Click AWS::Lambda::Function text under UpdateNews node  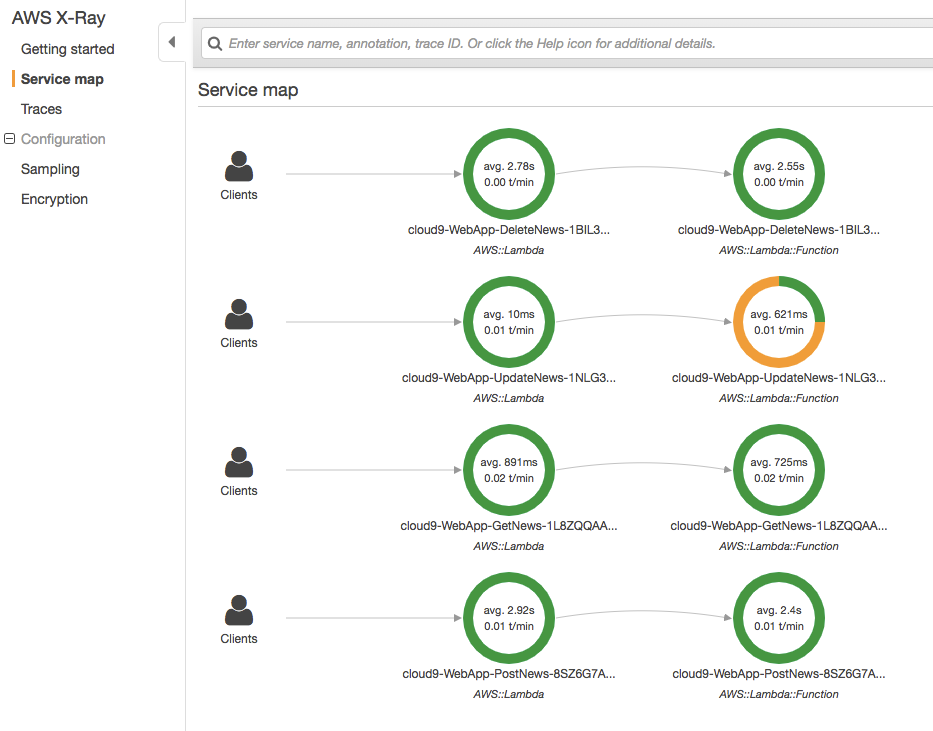779,398
